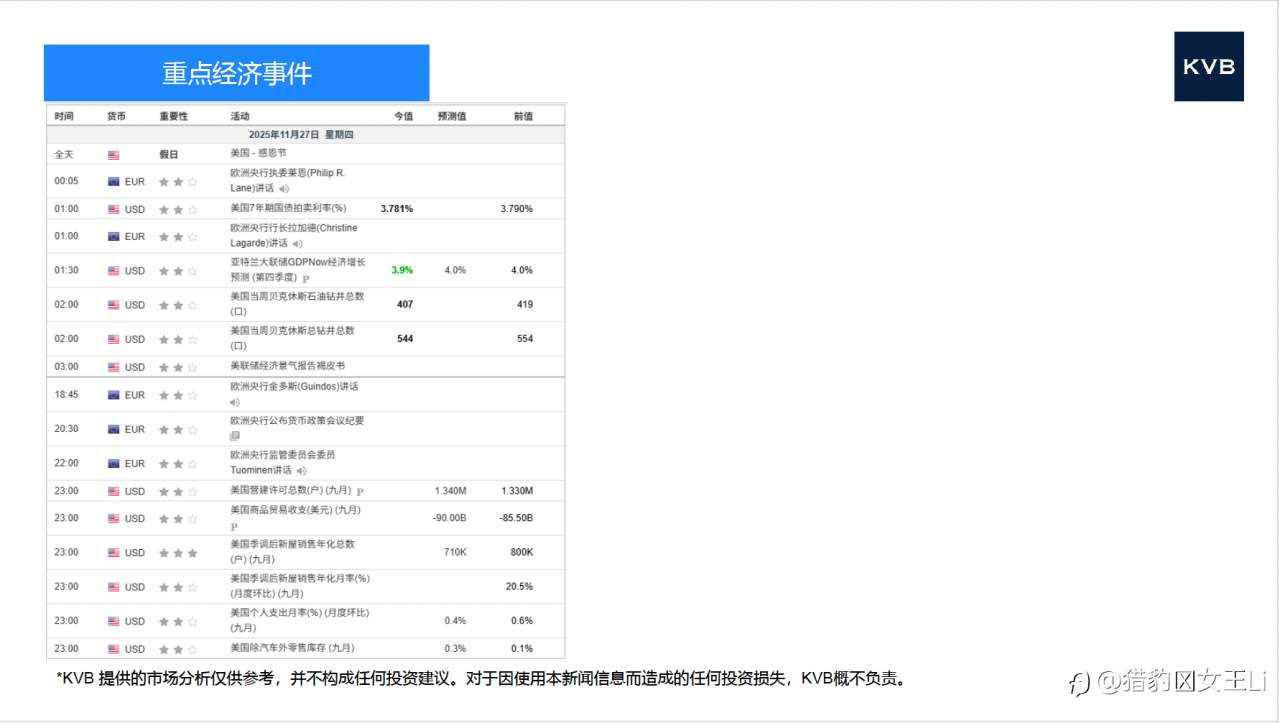Click the star rating in the 美国个人支出月率 row

click(x=178, y=621)
